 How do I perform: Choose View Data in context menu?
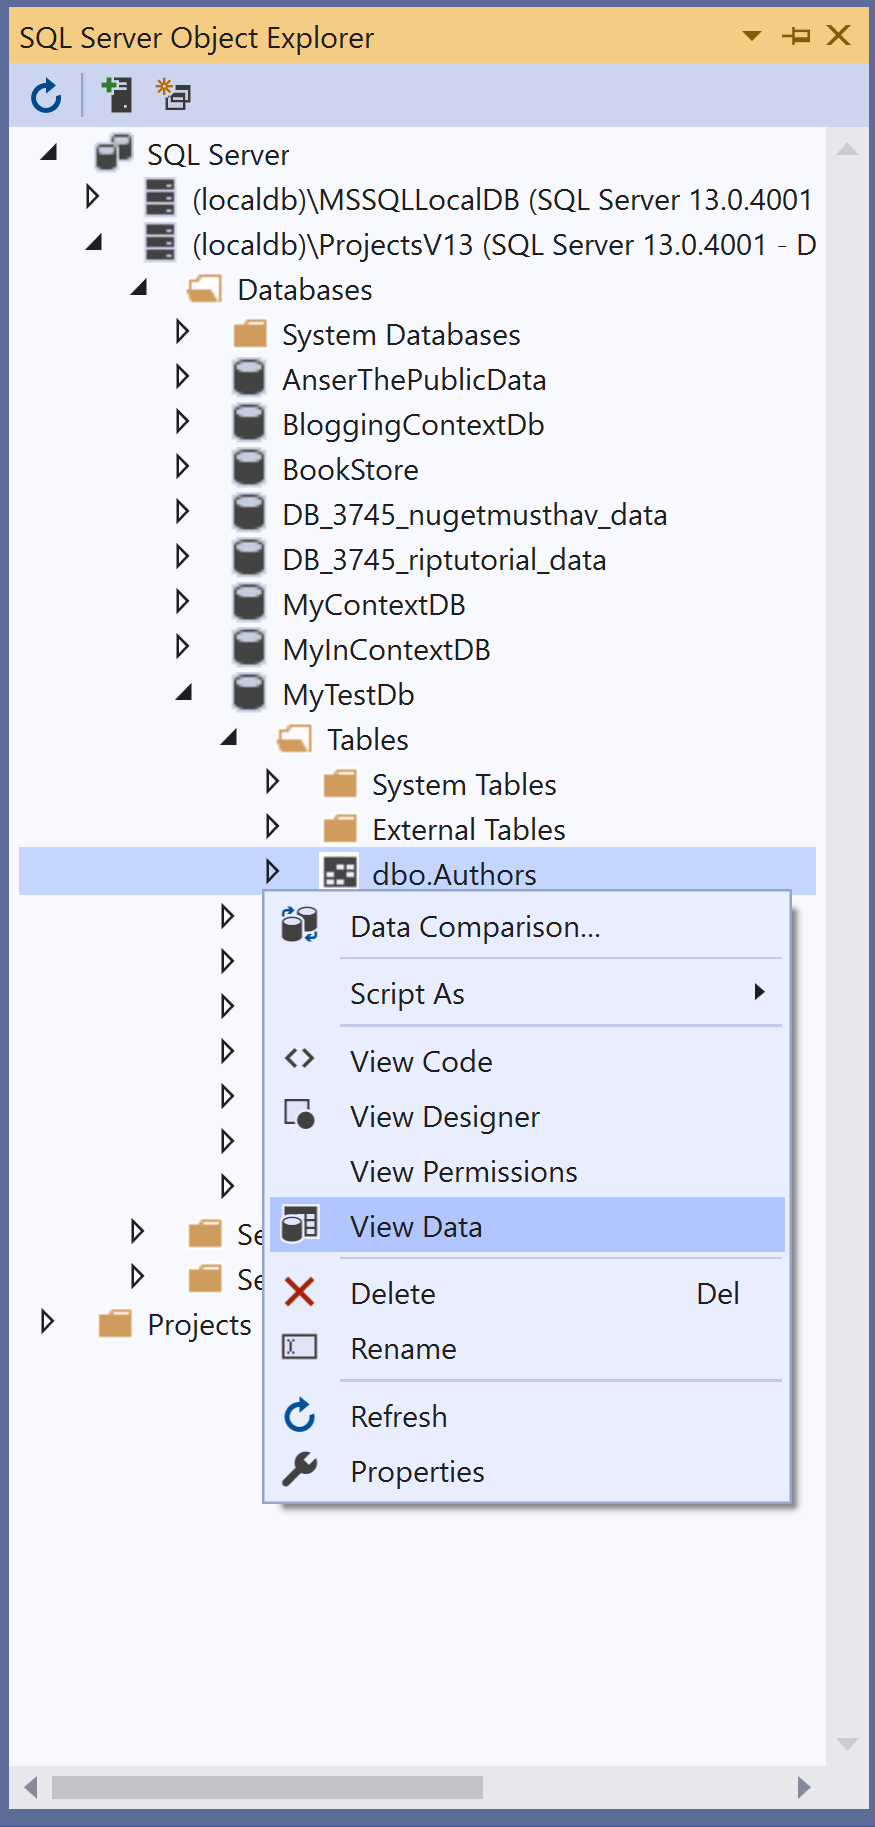(x=527, y=1226)
